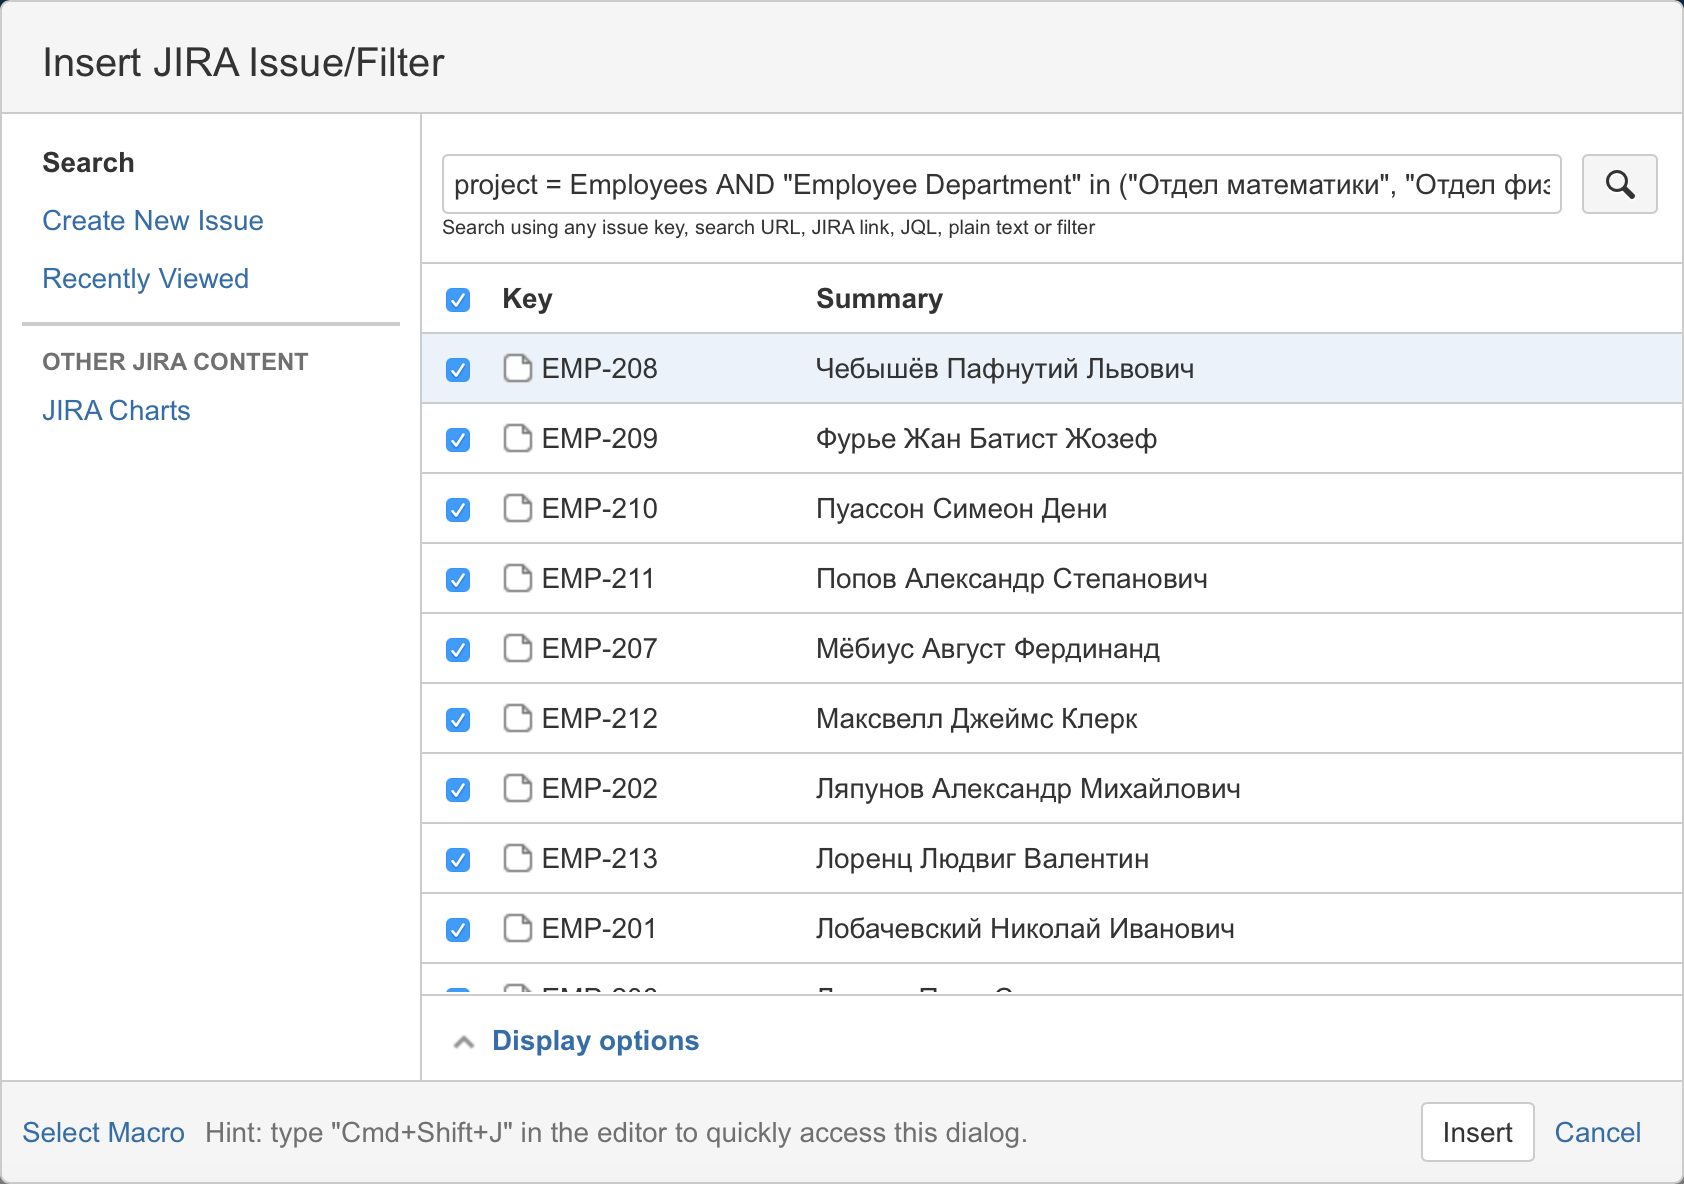The image size is (1684, 1184).
Task: Click the issue type icon beside EMP-211
Action: click(x=517, y=579)
